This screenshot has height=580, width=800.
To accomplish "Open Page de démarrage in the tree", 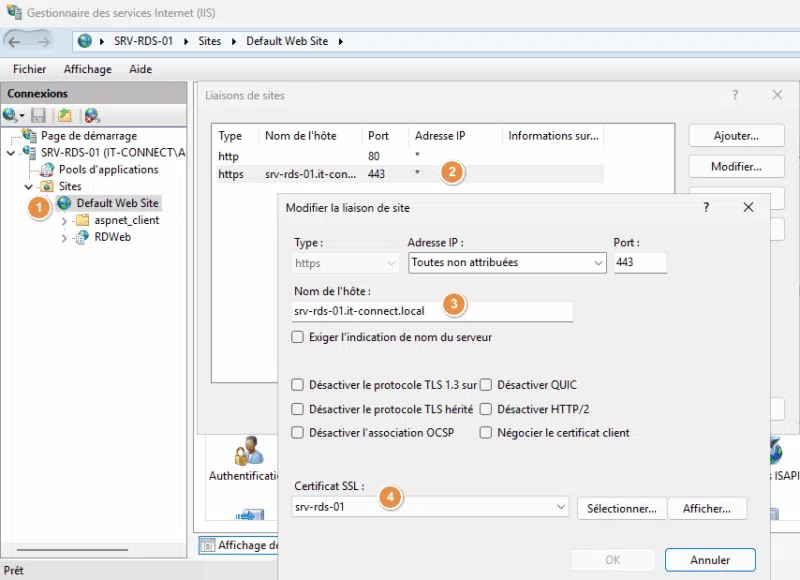I will 88,136.
